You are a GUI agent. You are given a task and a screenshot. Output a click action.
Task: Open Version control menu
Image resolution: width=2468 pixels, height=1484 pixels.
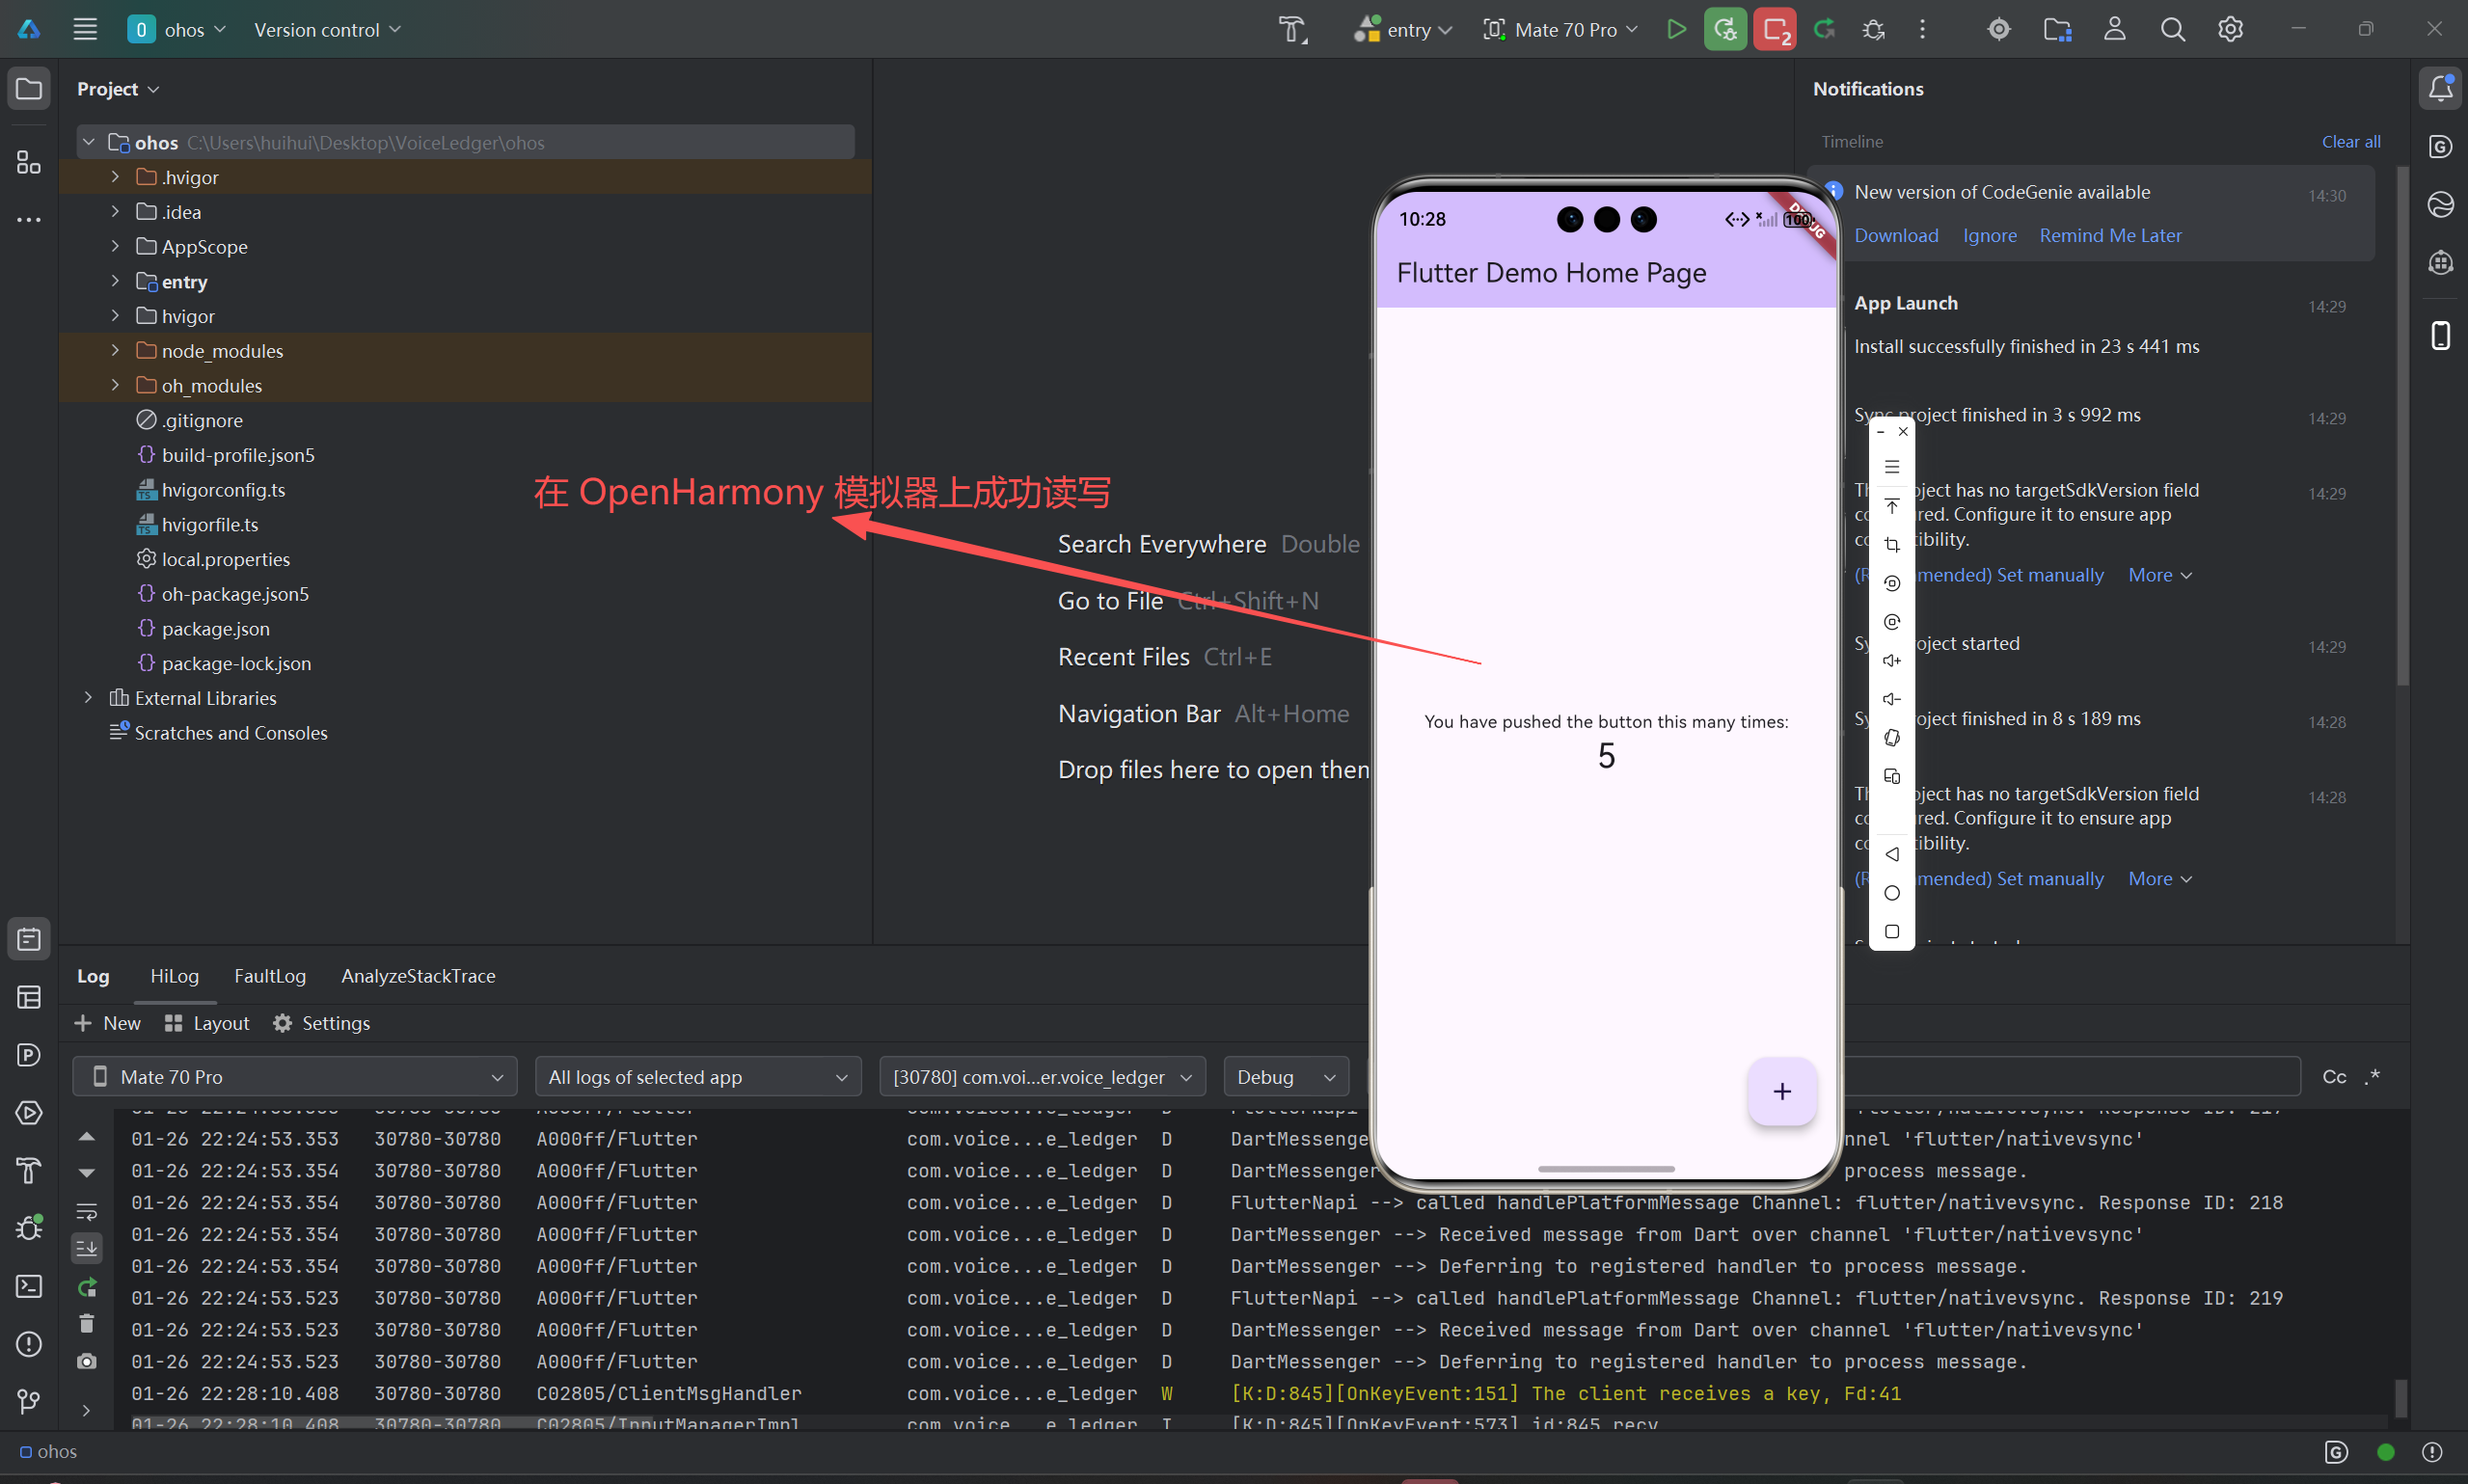coord(327,29)
